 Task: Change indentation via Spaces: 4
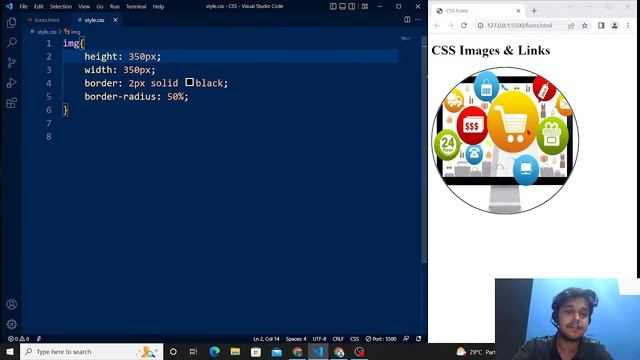coord(296,339)
